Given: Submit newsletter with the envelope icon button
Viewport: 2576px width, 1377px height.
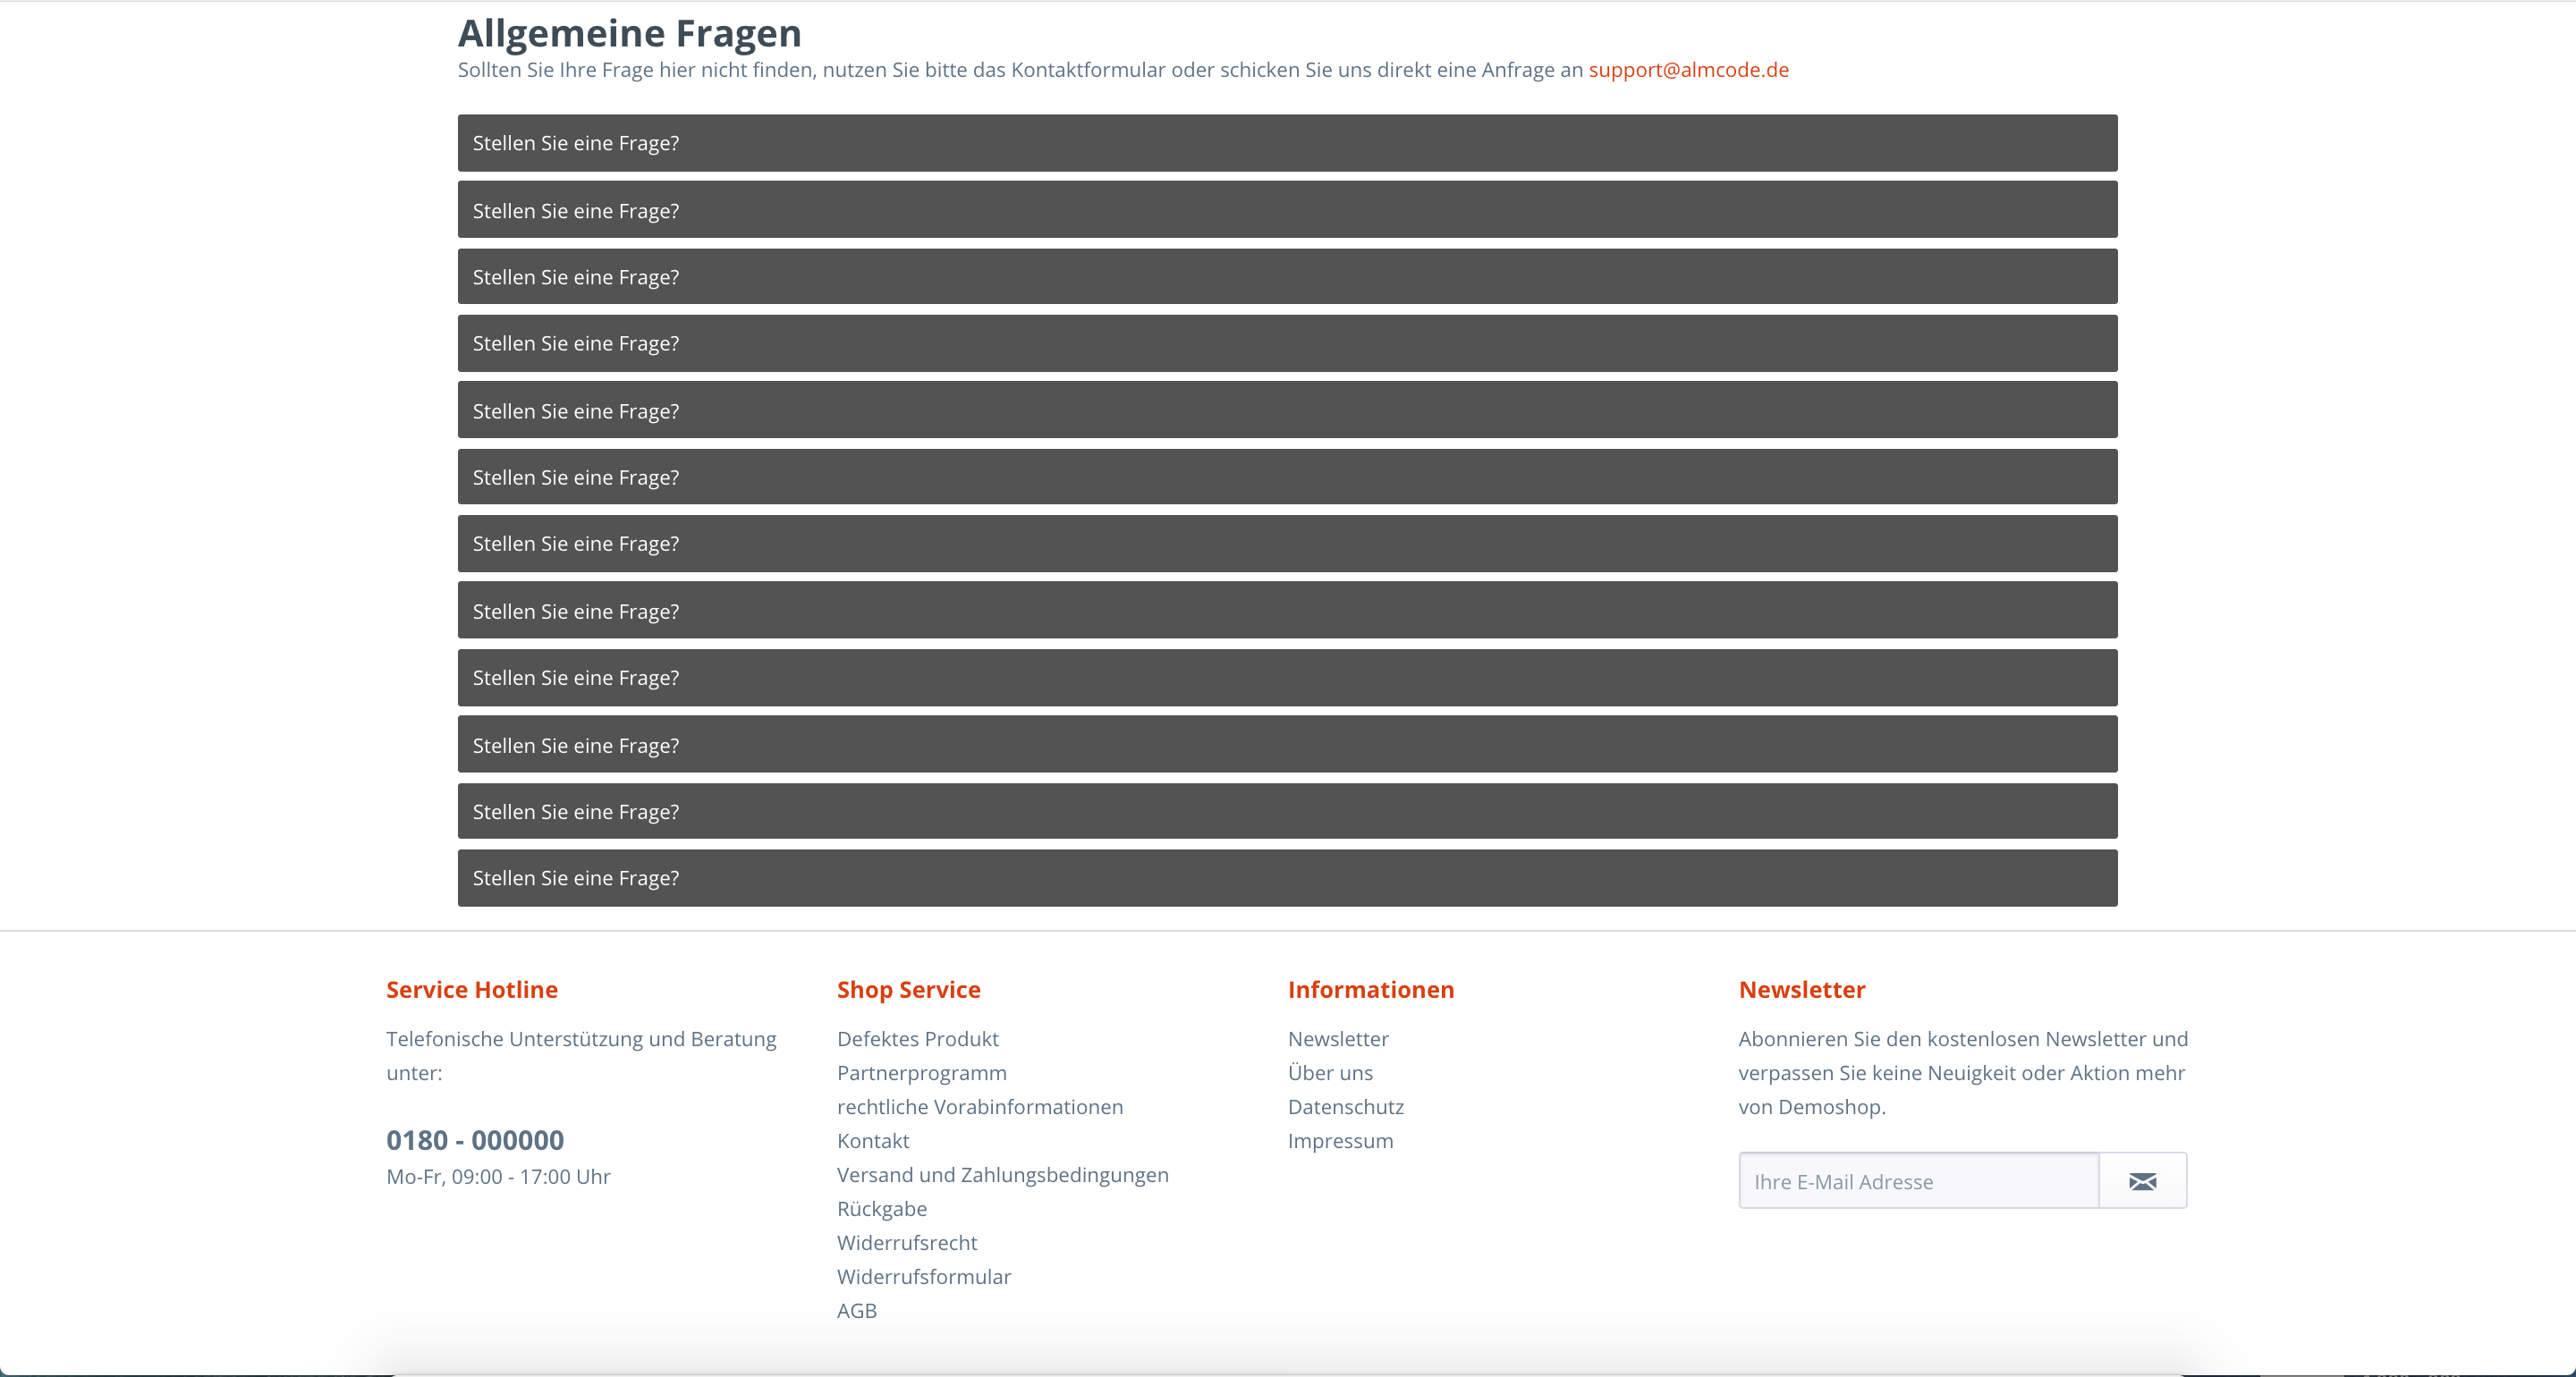Looking at the screenshot, I should coord(2142,1181).
